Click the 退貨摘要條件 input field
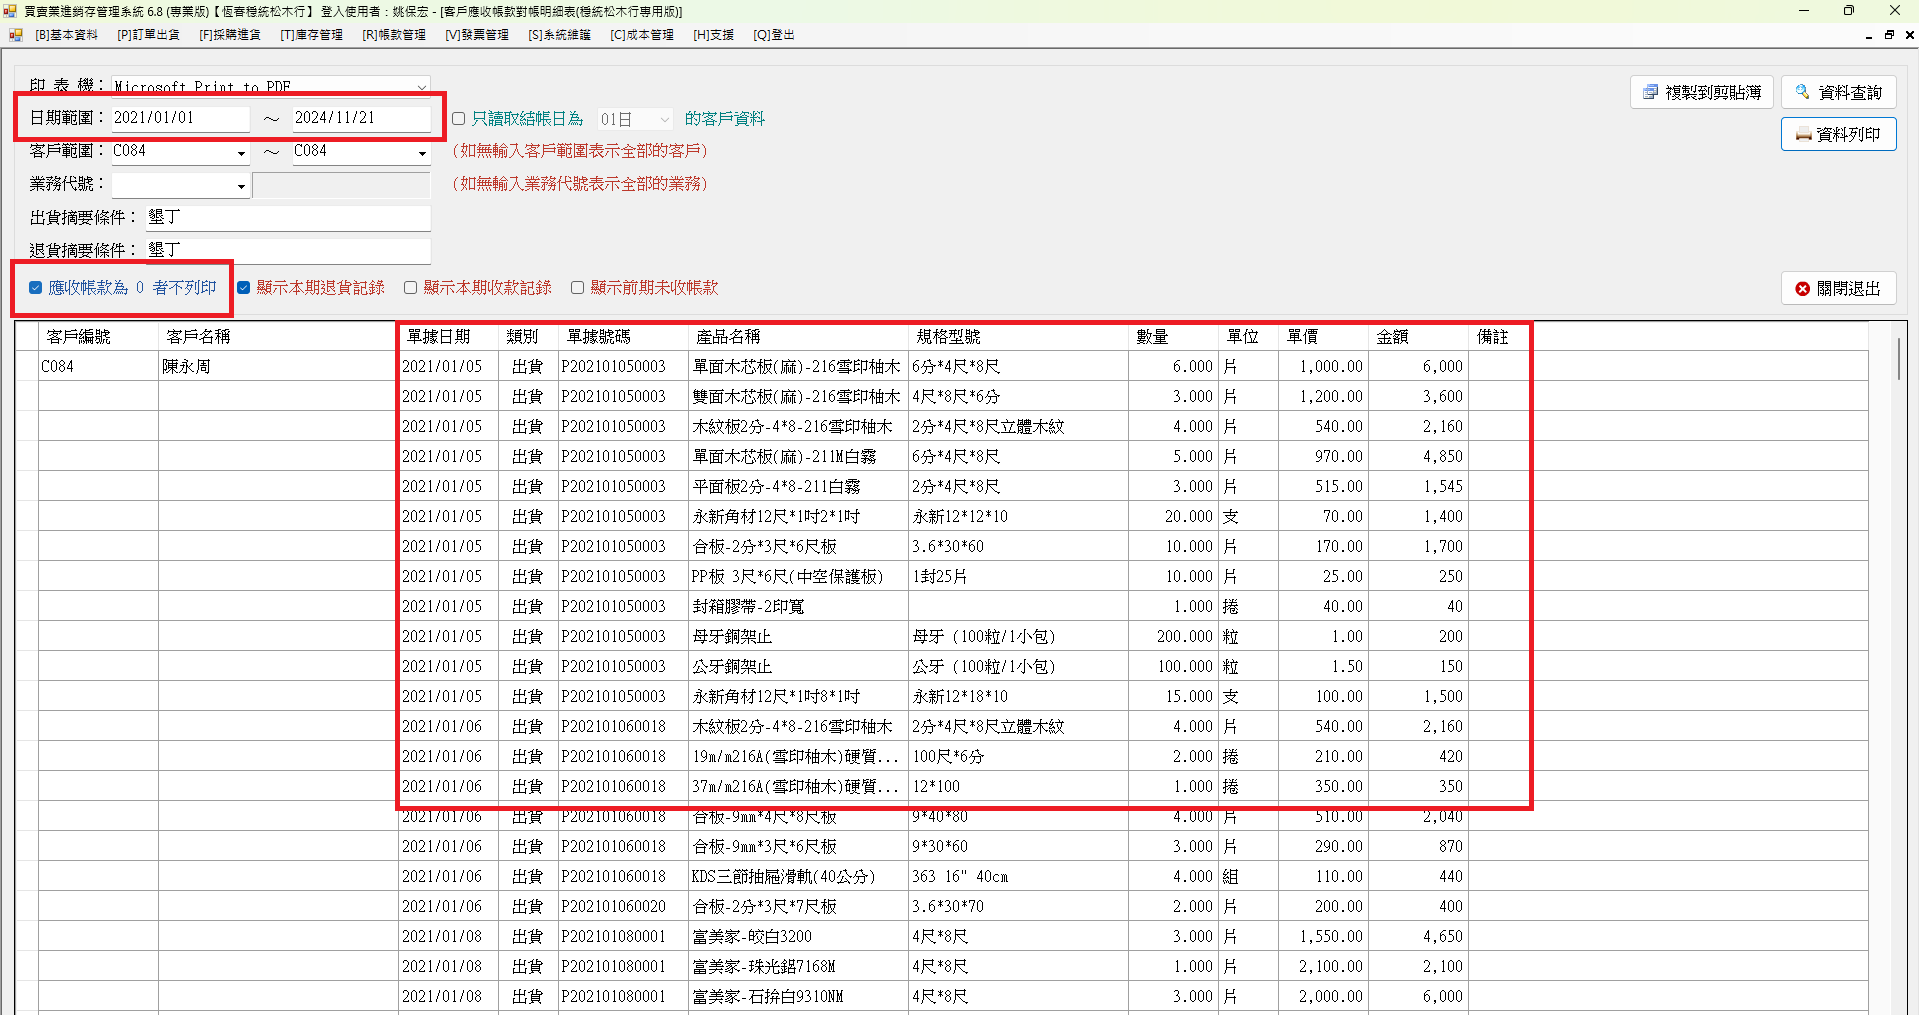The height and width of the screenshot is (1015, 1919). (288, 250)
